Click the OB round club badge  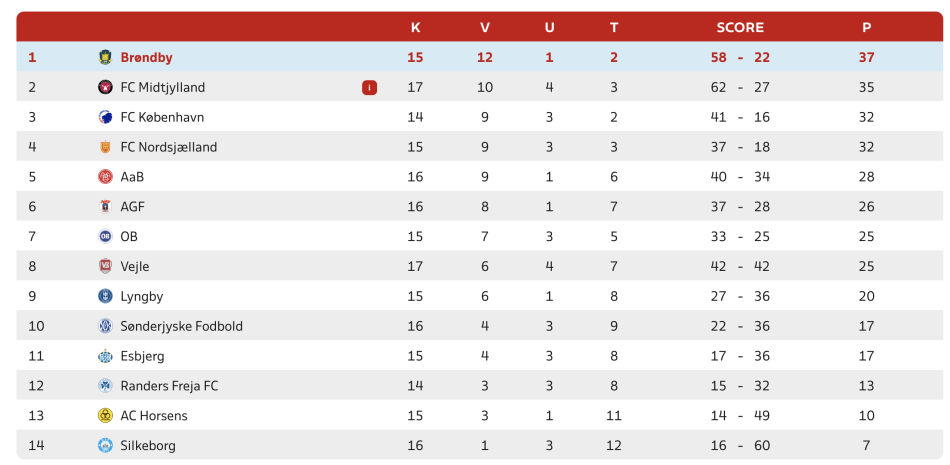click(x=105, y=236)
